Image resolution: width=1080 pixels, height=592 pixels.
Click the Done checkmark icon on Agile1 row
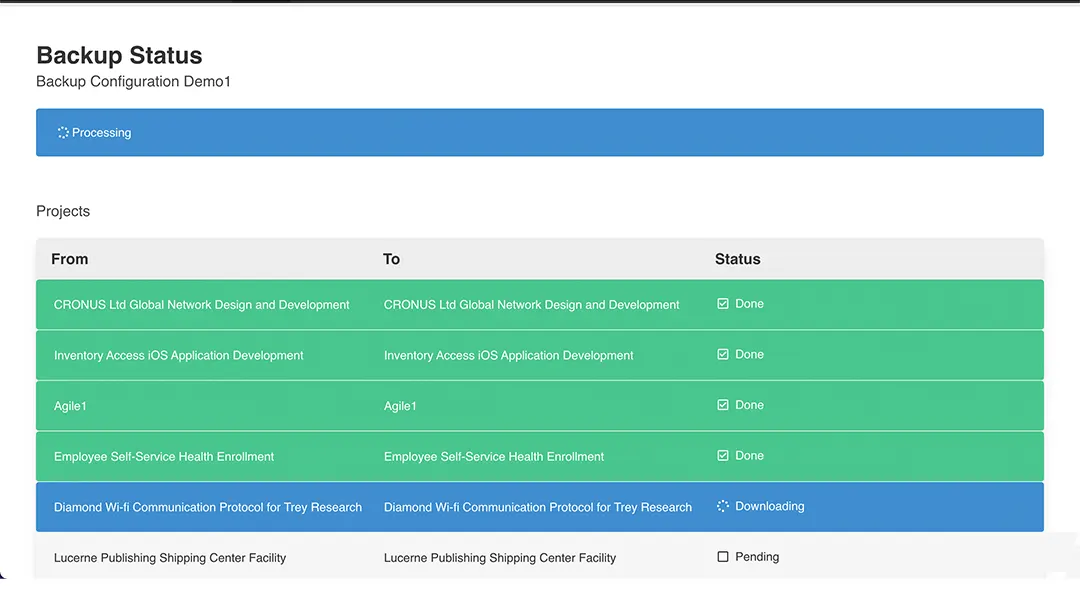coord(721,404)
